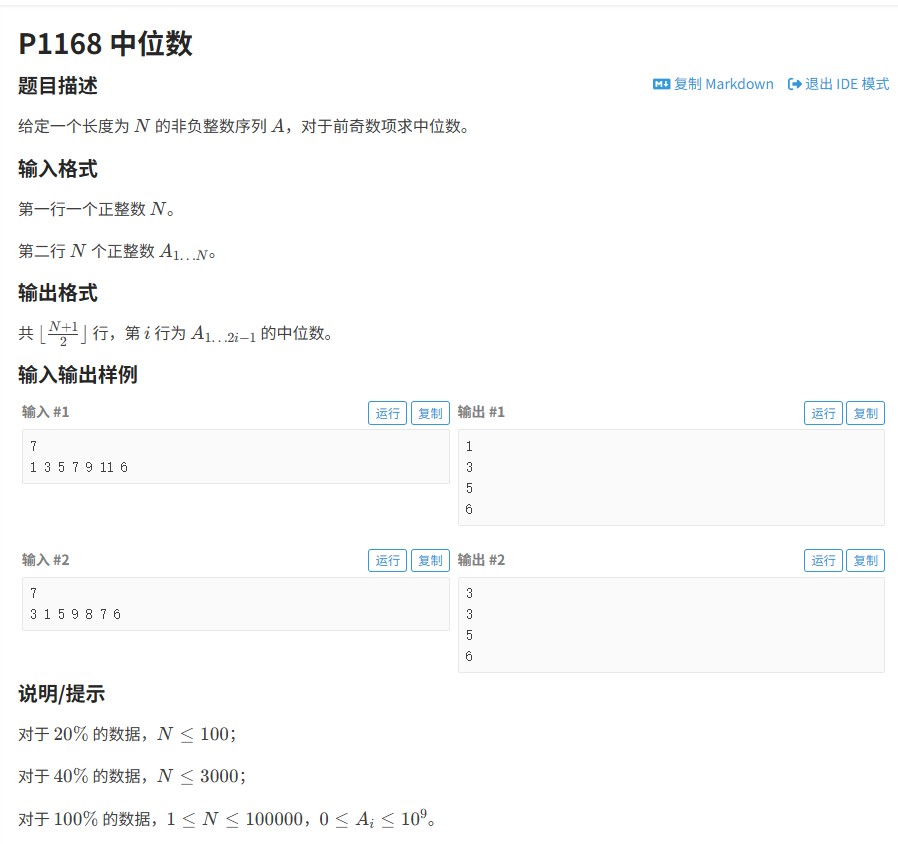Click inside the 输入 #2 sample text box
Screen dimensions: 898x844
[x=235, y=603]
